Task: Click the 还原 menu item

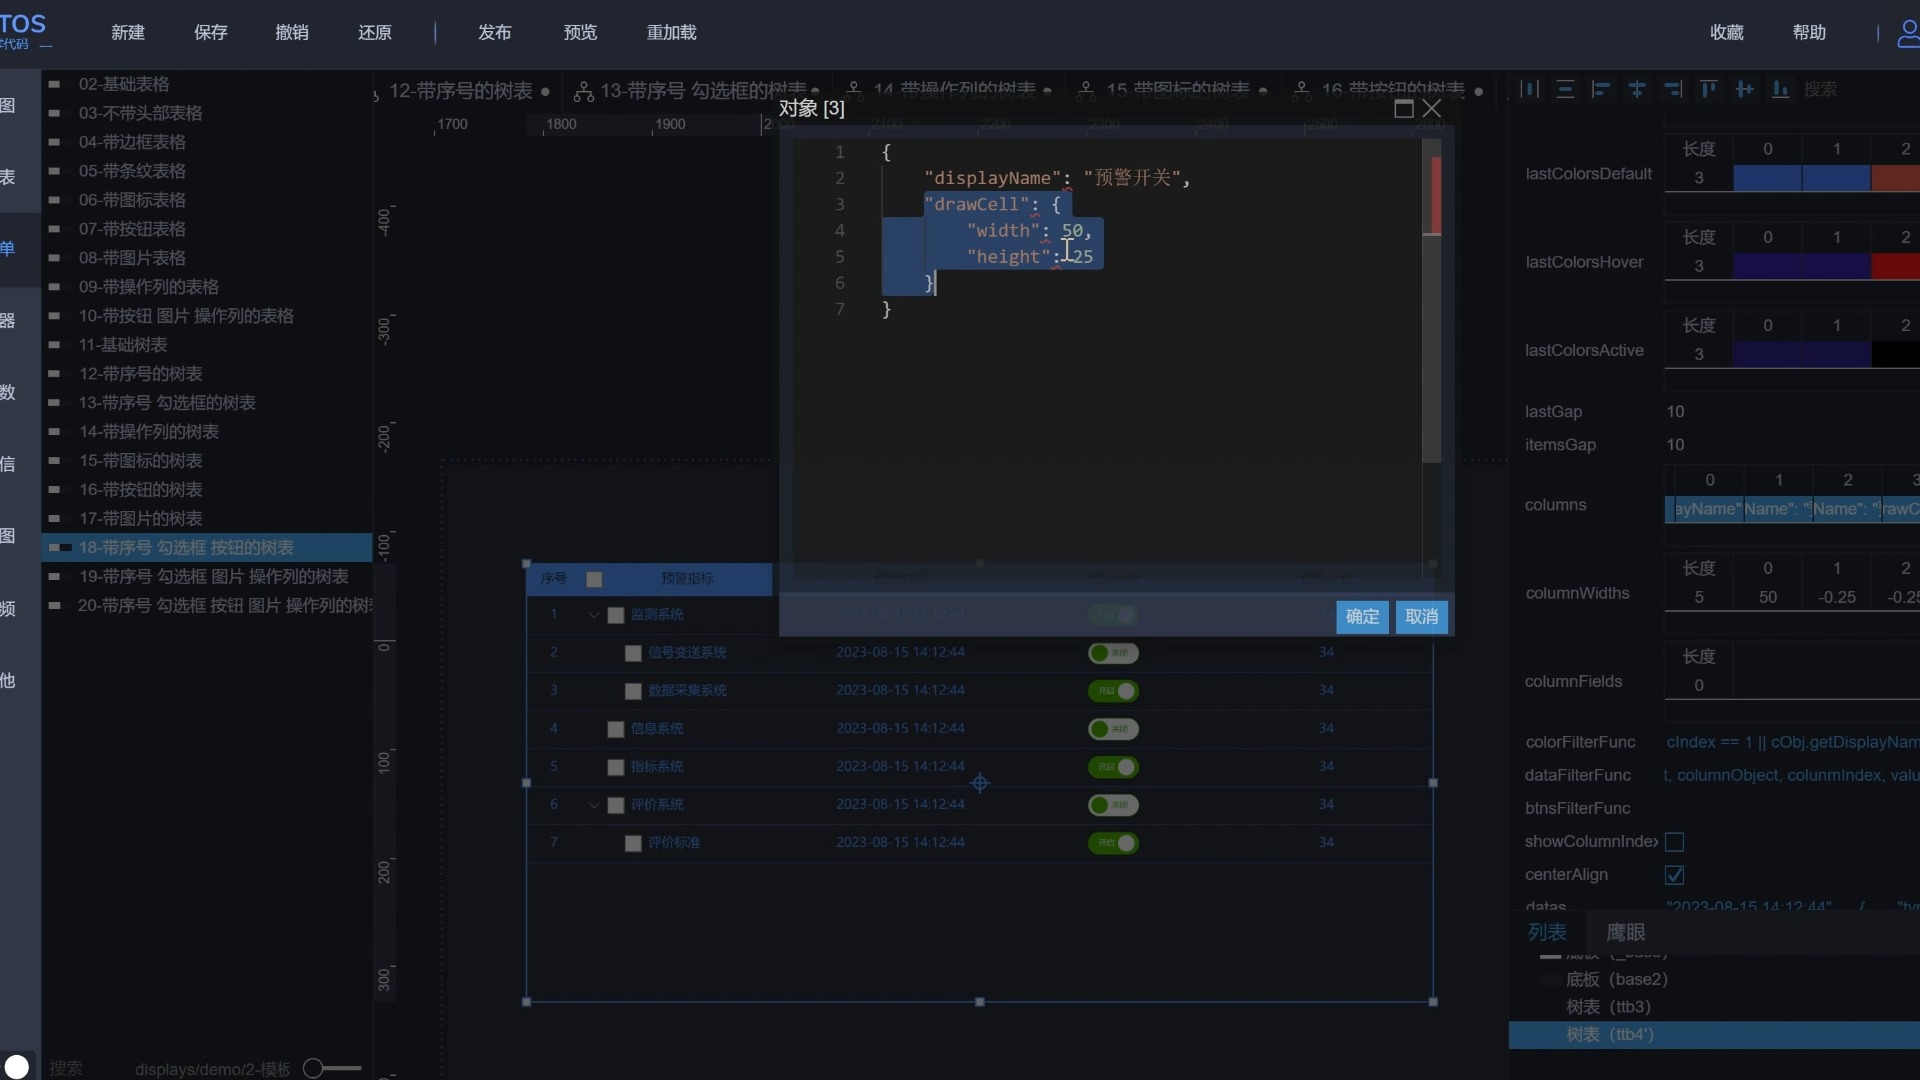Action: coord(375,33)
